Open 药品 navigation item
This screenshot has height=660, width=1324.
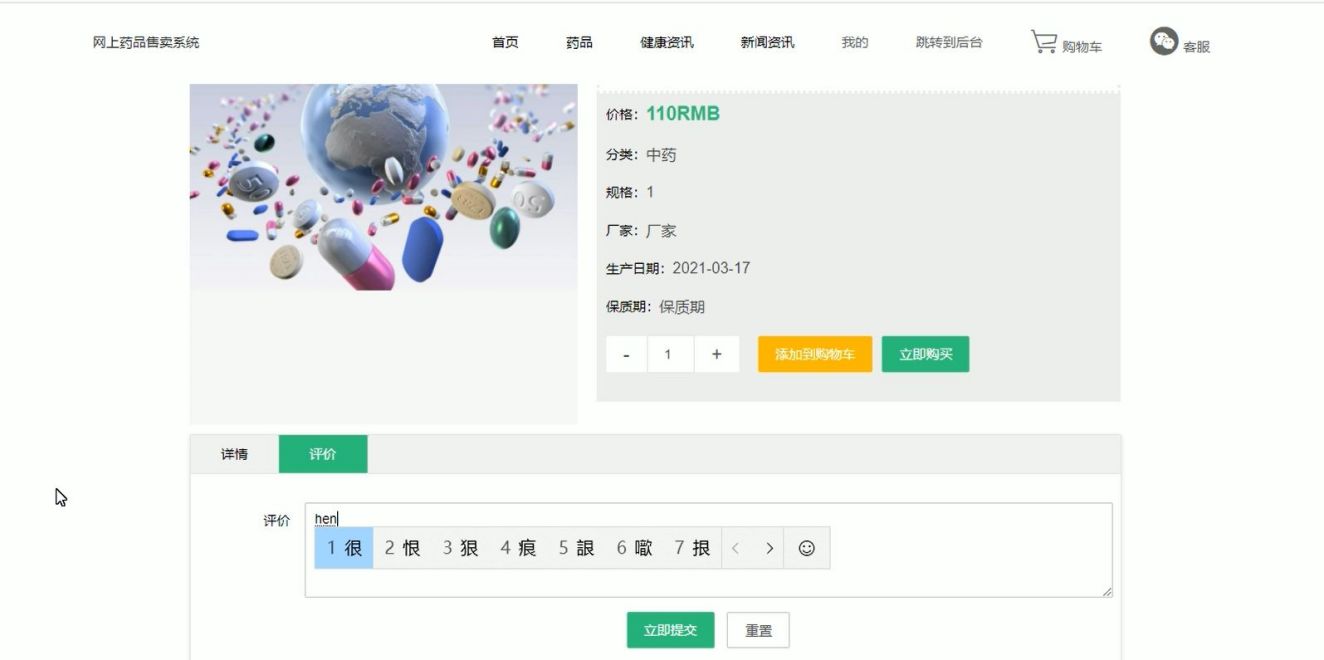click(579, 42)
